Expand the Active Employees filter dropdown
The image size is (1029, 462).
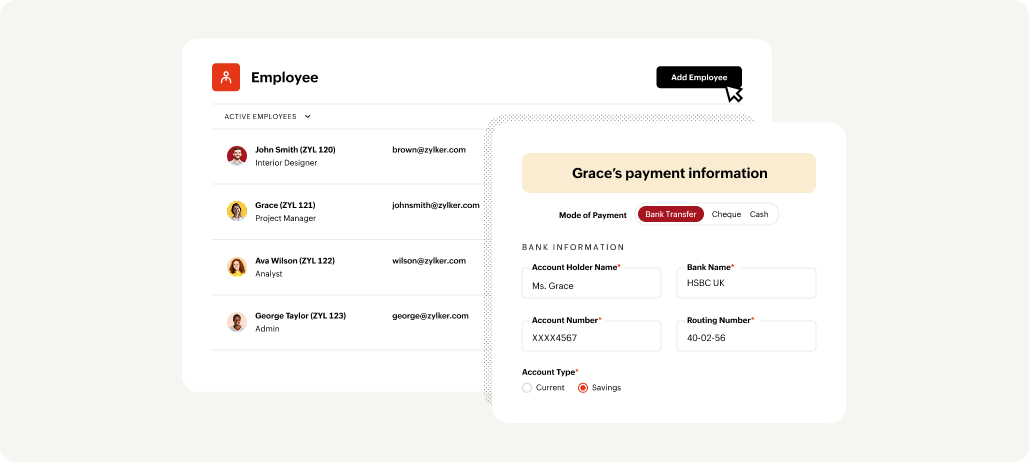(268, 116)
